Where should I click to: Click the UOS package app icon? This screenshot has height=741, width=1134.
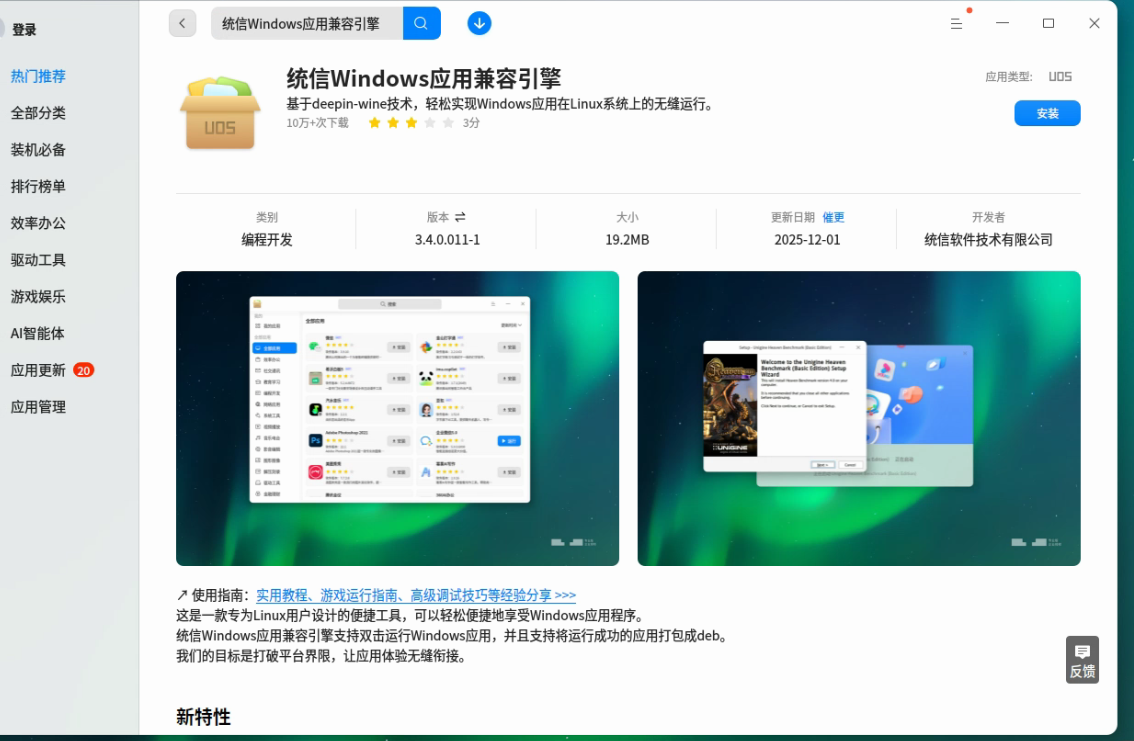pyautogui.click(x=220, y=113)
